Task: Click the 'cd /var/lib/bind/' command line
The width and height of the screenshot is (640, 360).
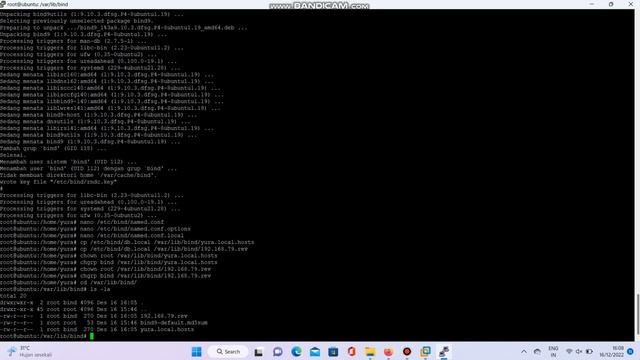Action: pyautogui.click(x=69, y=282)
